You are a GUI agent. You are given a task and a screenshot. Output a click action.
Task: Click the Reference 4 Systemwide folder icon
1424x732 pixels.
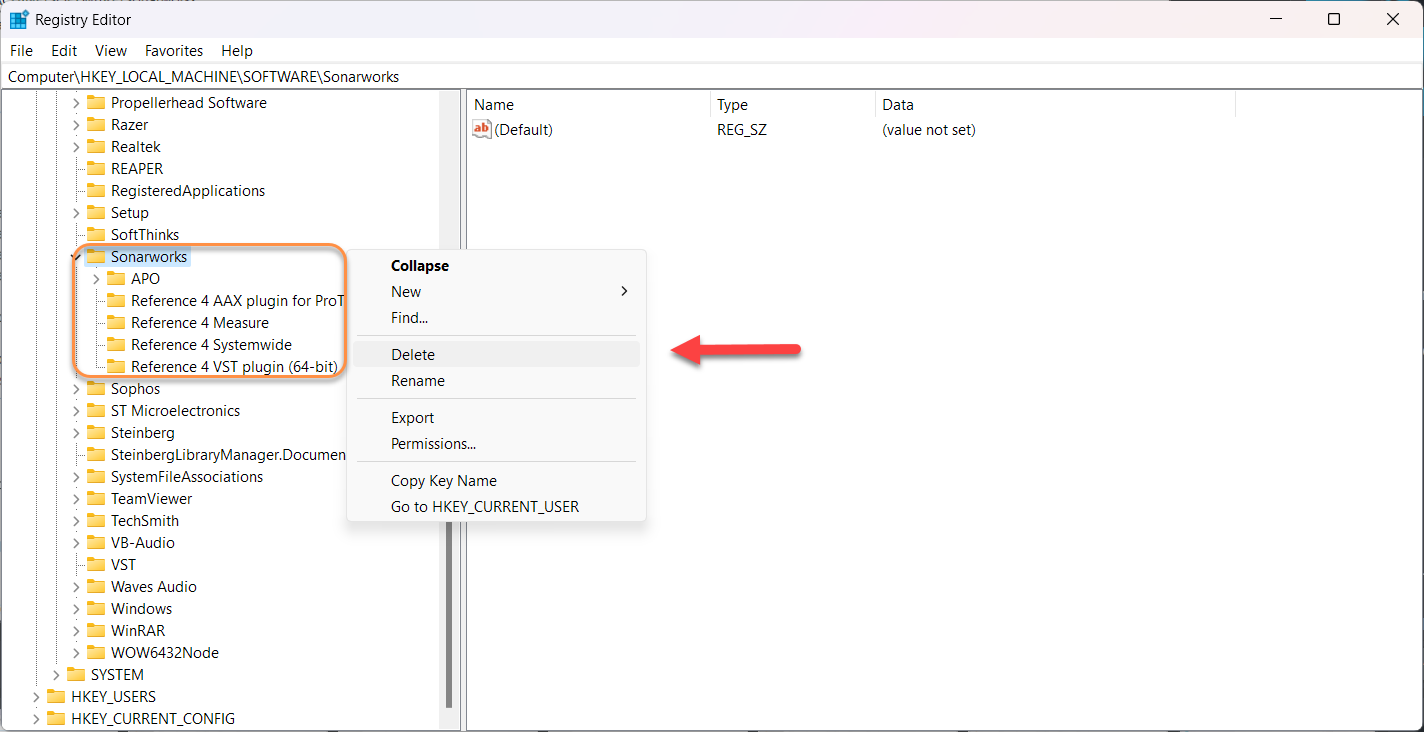(x=116, y=344)
